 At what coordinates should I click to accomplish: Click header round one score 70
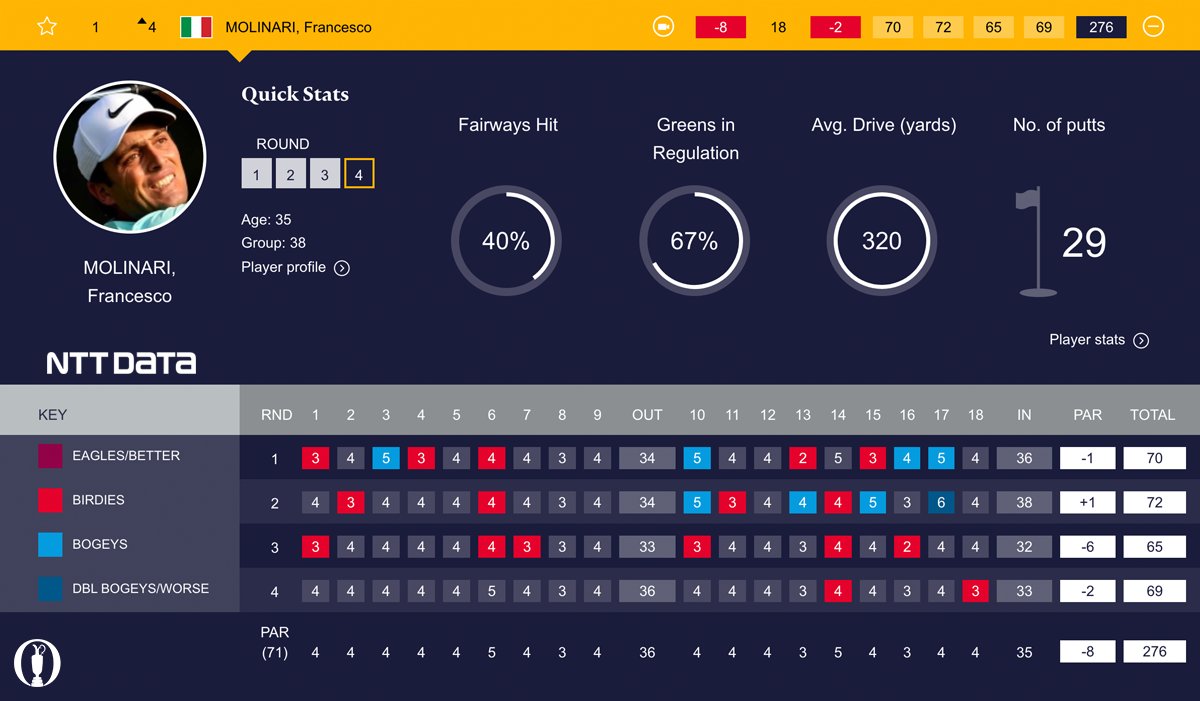click(892, 27)
